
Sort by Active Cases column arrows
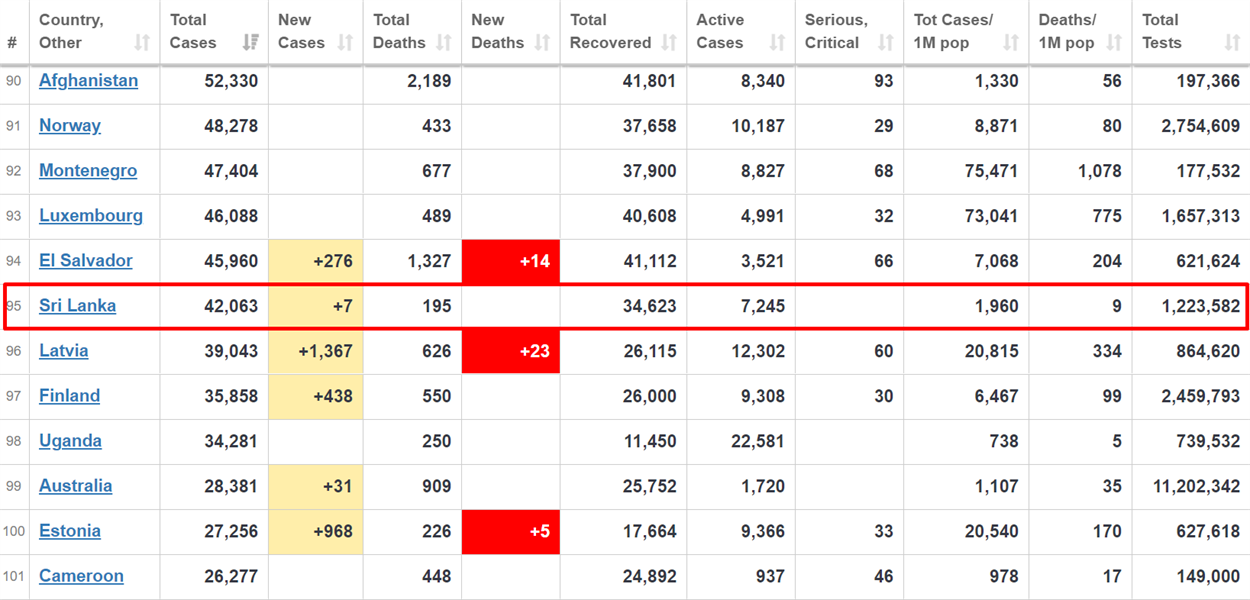[x=777, y=43]
